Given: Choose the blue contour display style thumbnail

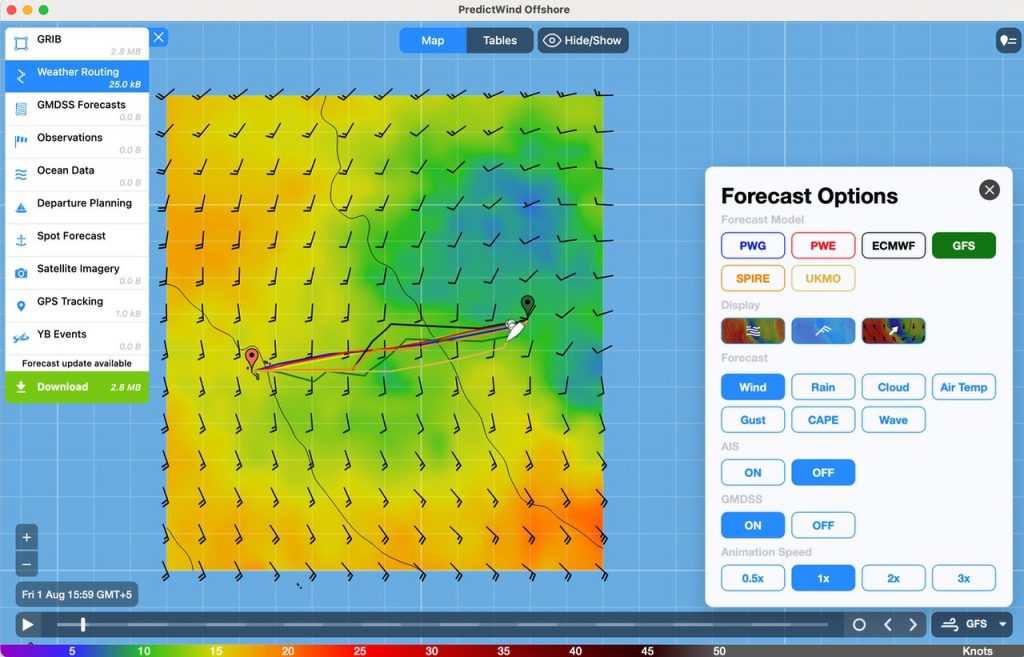Looking at the screenshot, I should tap(823, 331).
